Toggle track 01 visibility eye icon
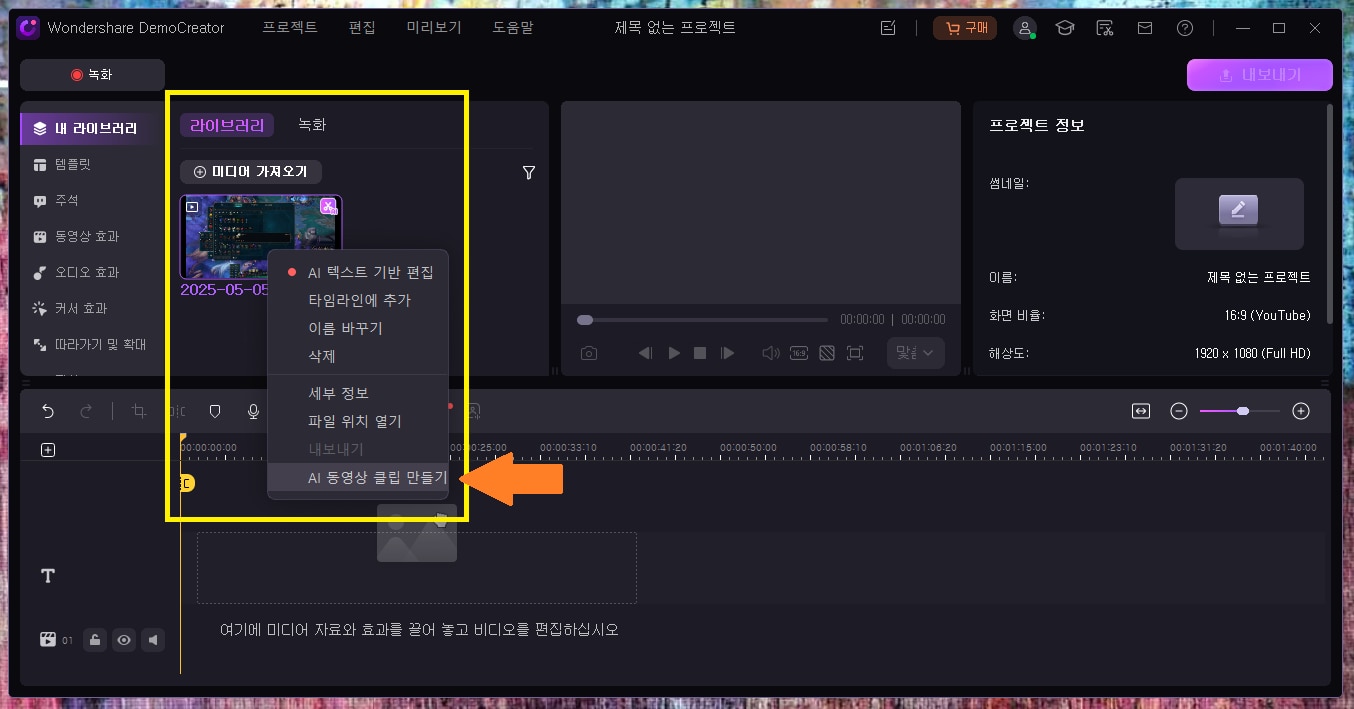Viewport: 1354px width, 709px height. pyautogui.click(x=124, y=640)
